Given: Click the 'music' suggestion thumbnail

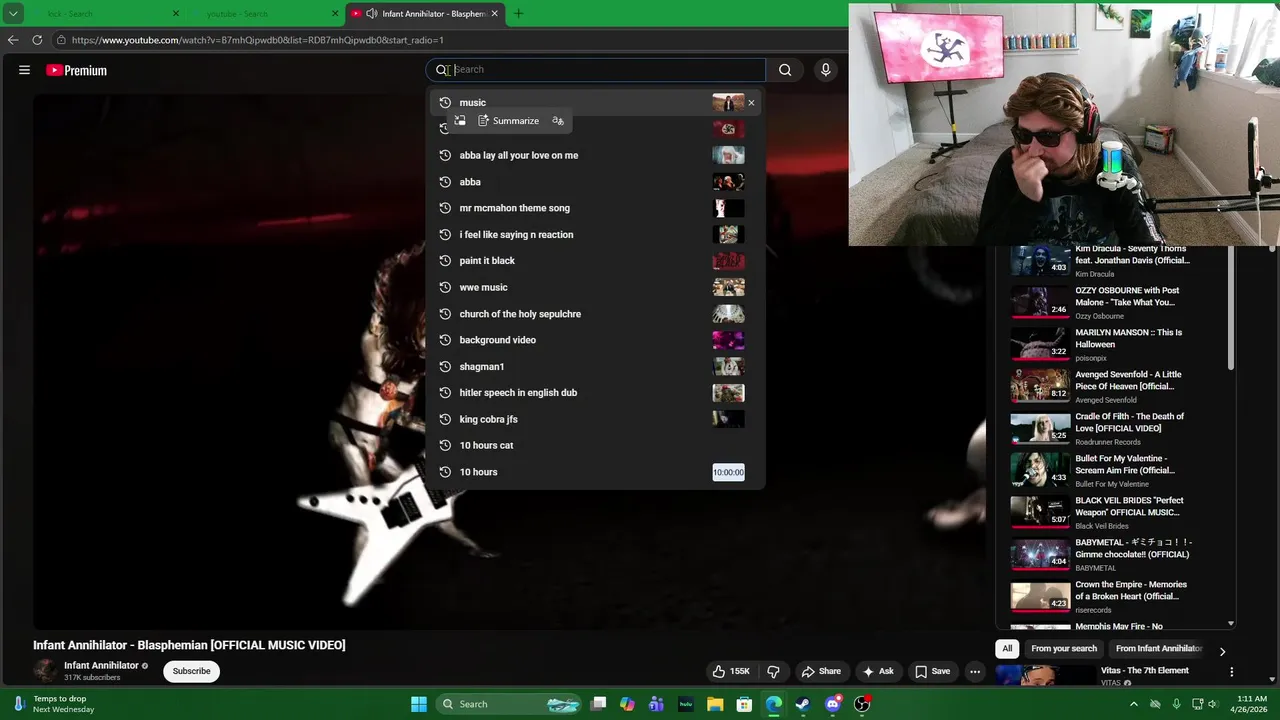Looking at the screenshot, I should [x=728, y=103].
